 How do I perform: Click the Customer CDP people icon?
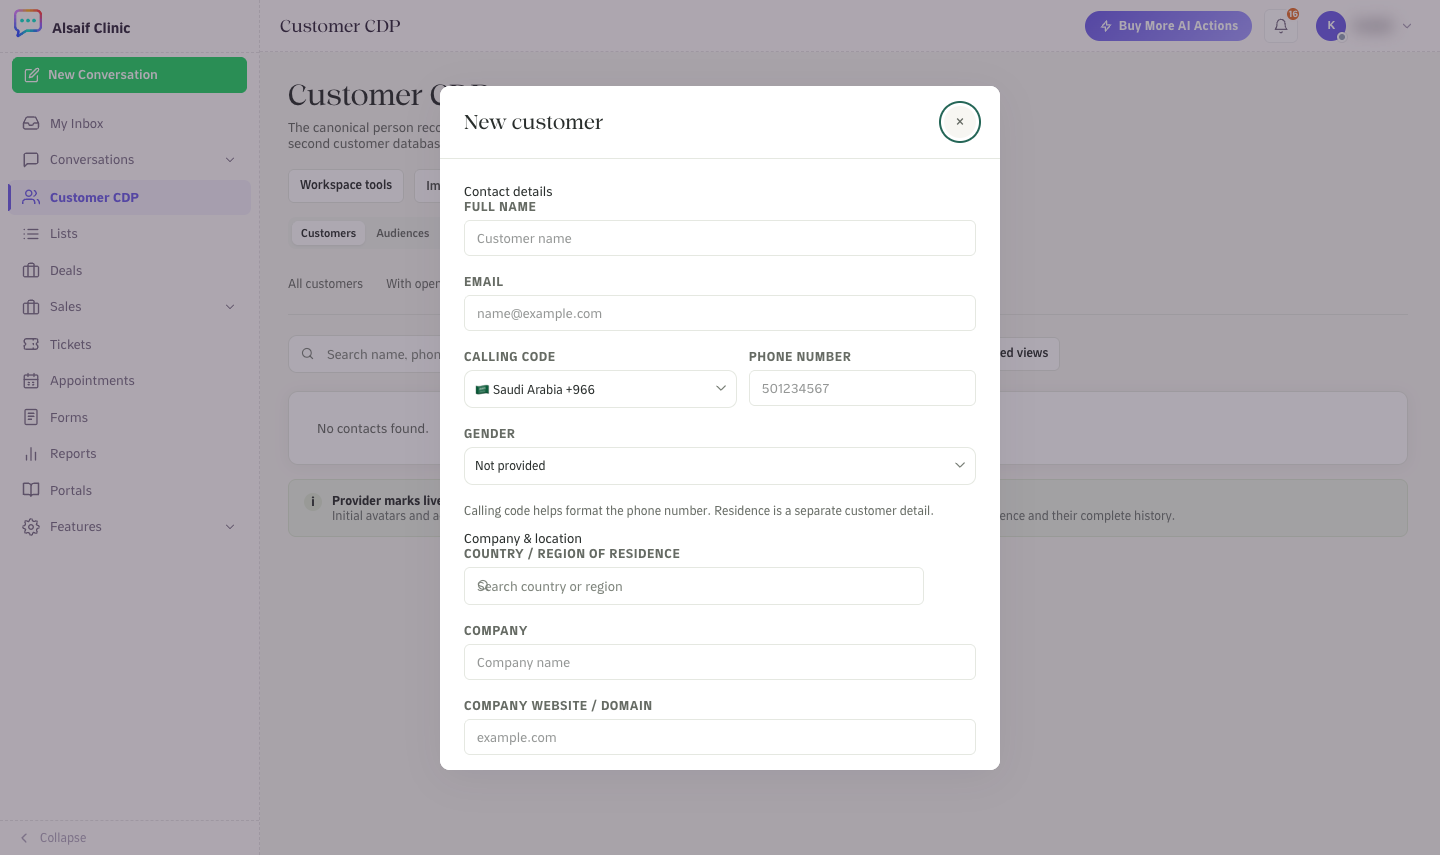31,197
